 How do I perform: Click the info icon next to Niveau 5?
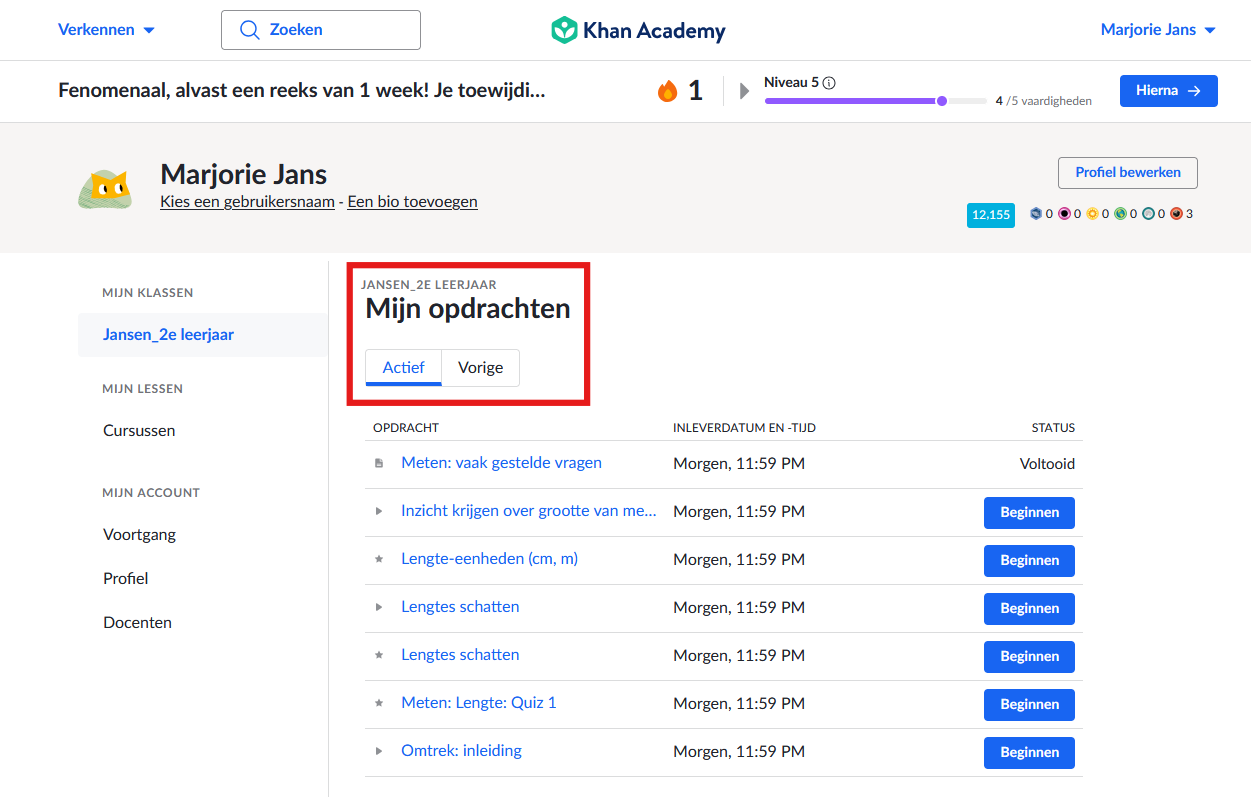click(x=829, y=83)
